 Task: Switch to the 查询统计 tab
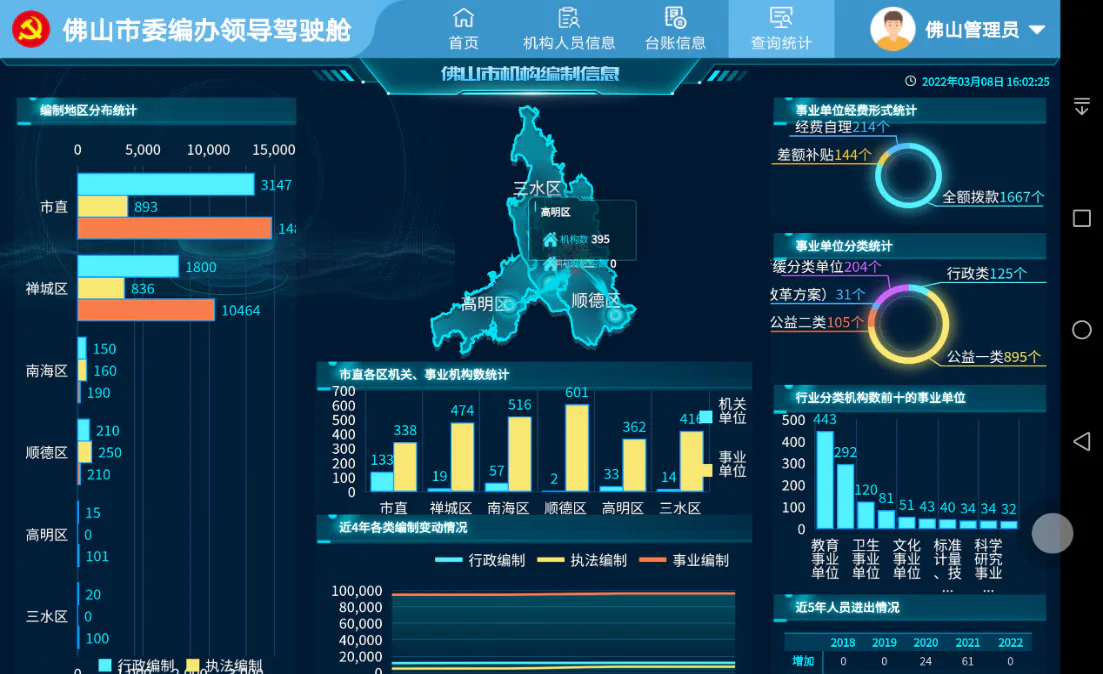point(781,28)
